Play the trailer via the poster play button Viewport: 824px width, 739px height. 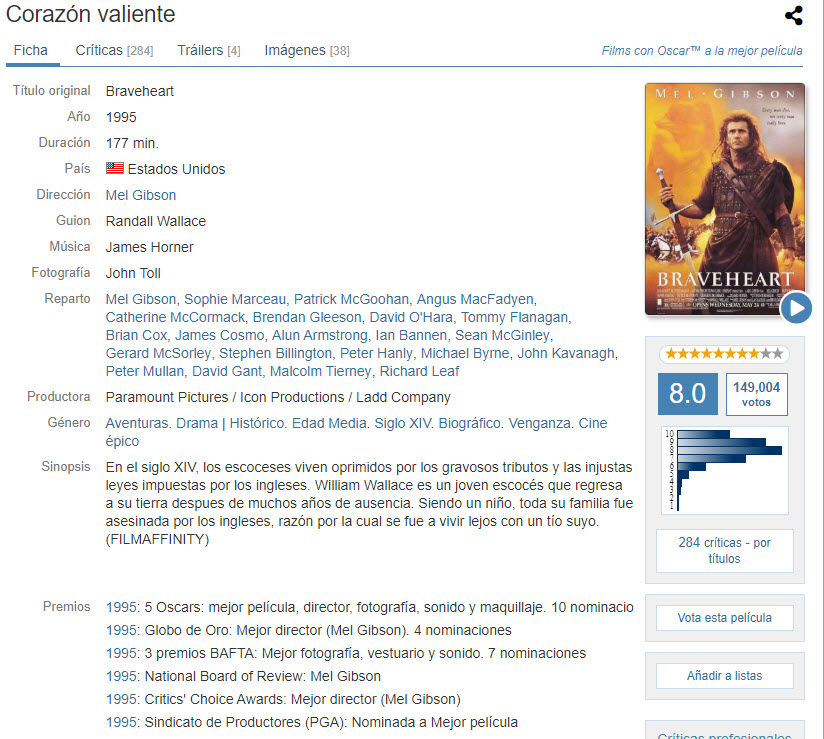796,307
